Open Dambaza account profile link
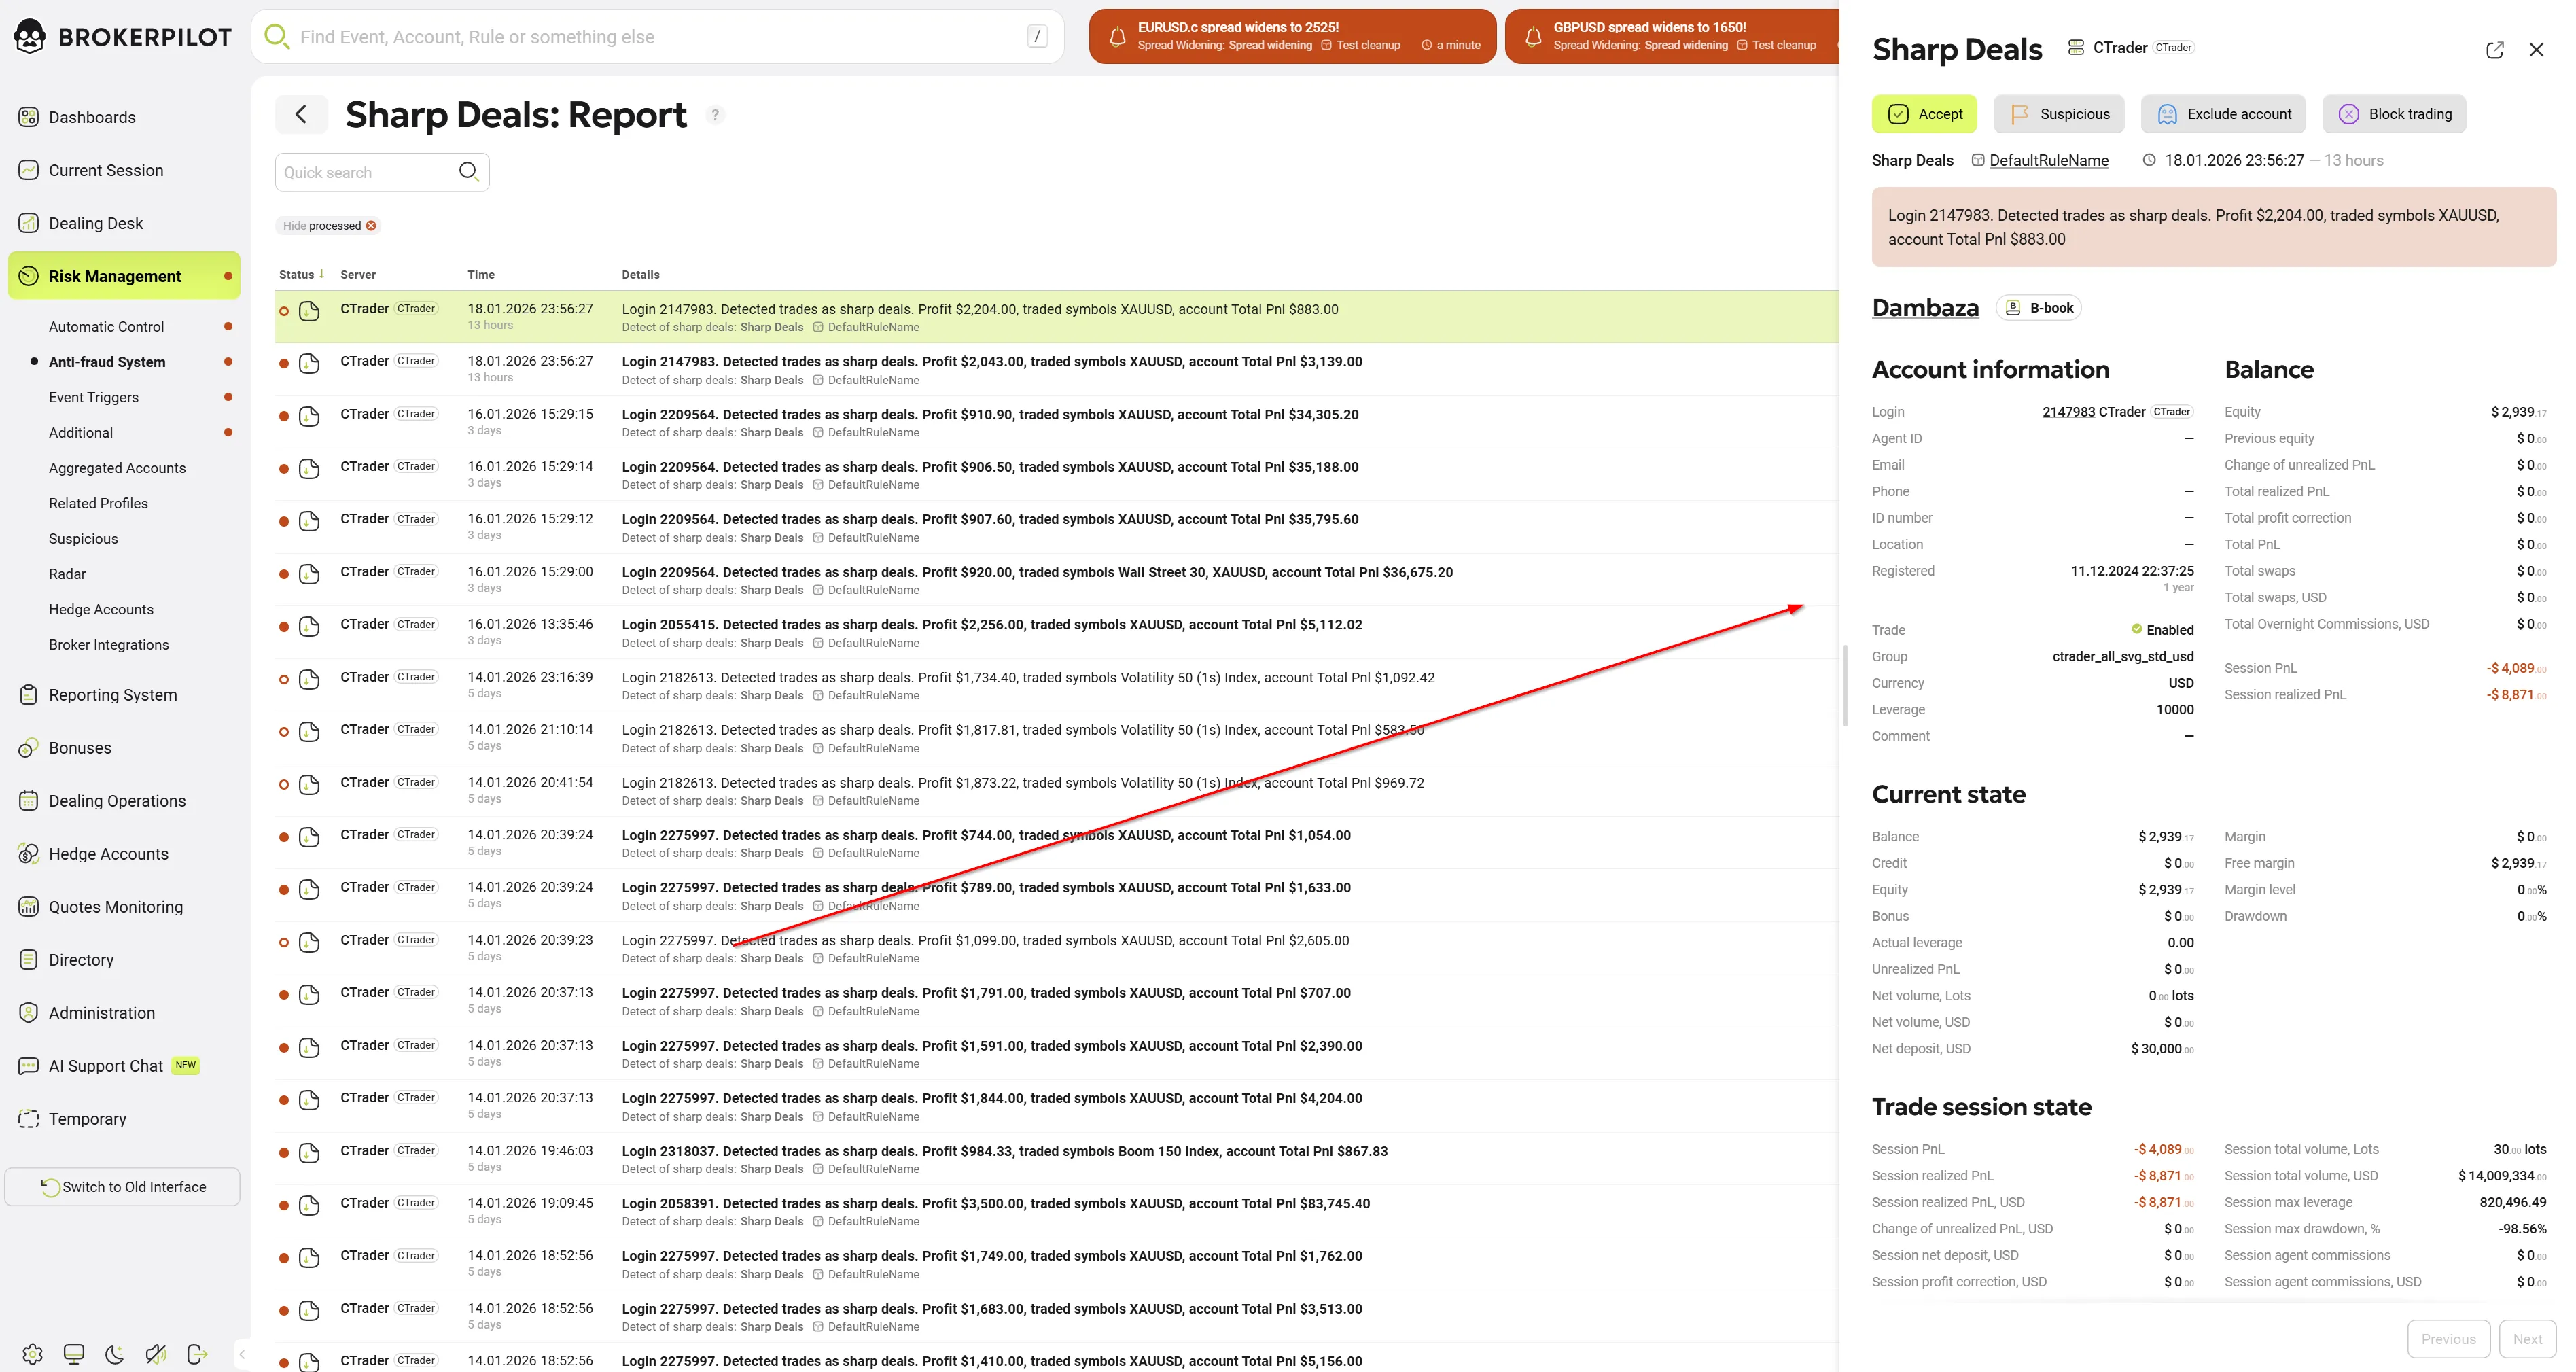Screen dimensions: 2576x1372 [1925, 308]
